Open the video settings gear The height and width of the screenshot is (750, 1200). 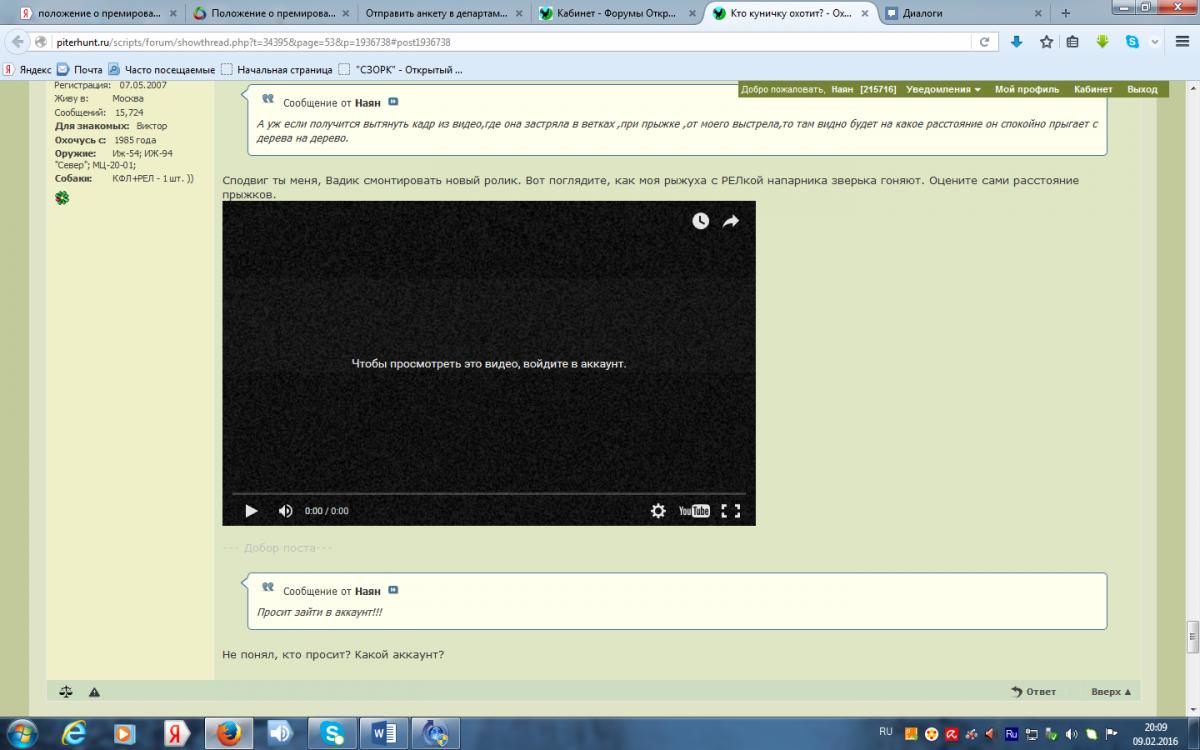point(658,511)
